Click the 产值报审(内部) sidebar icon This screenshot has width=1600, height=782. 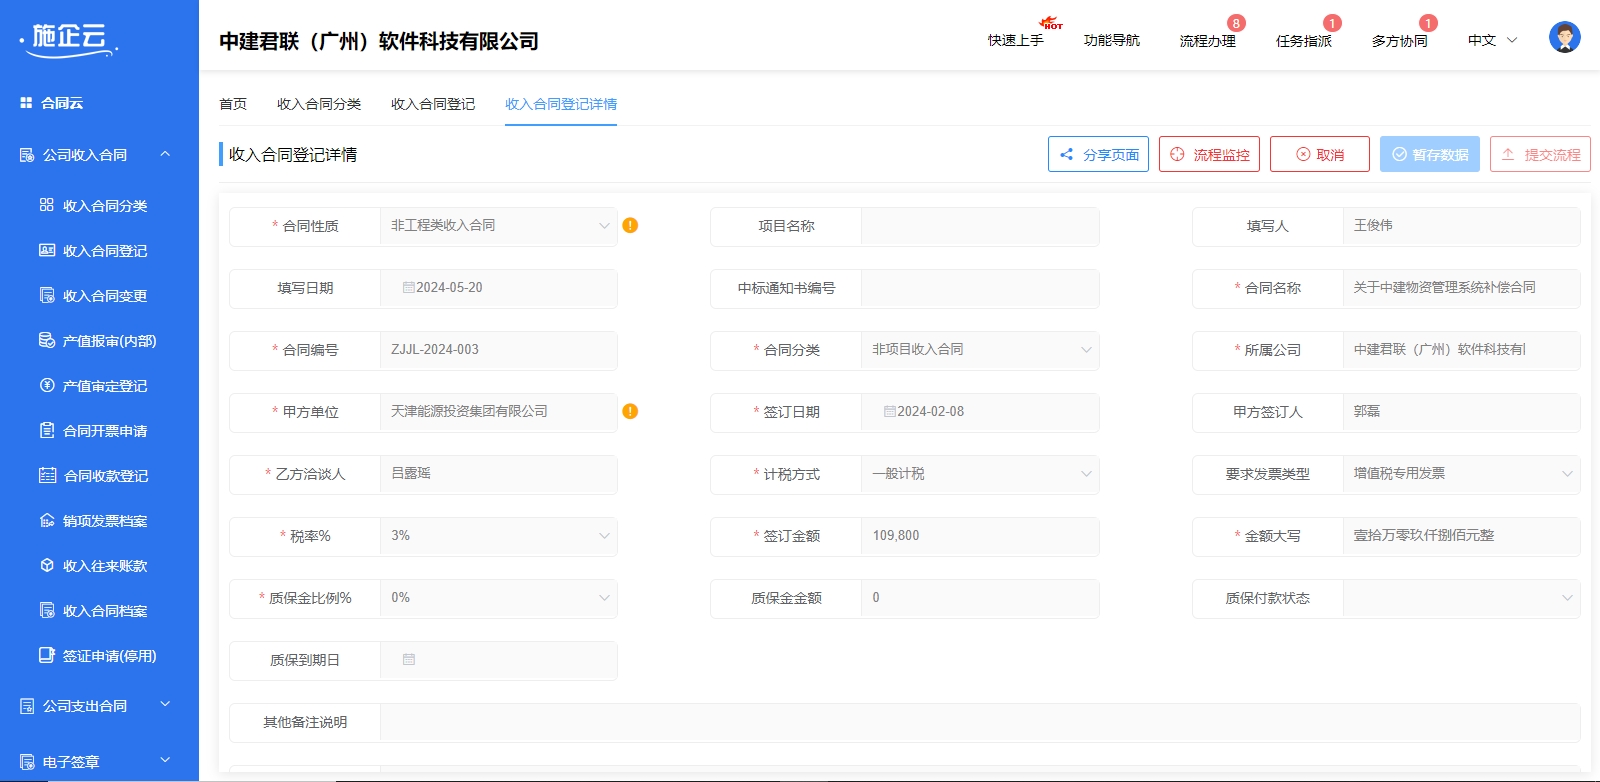[x=47, y=340]
